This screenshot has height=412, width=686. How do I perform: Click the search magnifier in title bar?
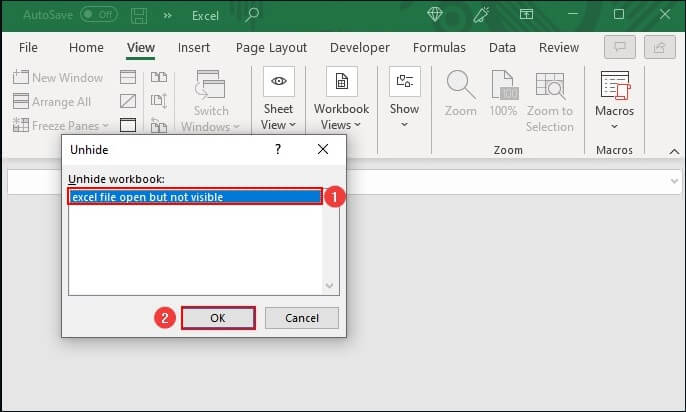pos(252,15)
